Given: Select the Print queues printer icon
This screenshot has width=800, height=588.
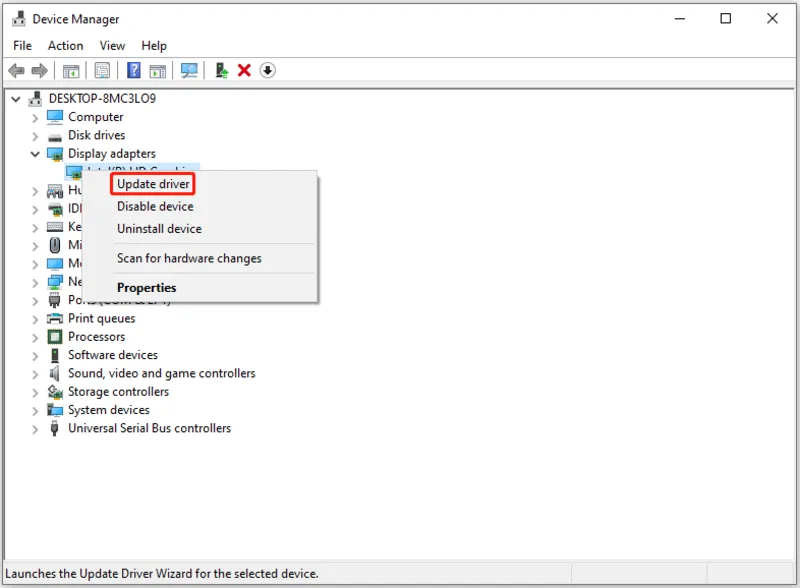Looking at the screenshot, I should pos(55,318).
